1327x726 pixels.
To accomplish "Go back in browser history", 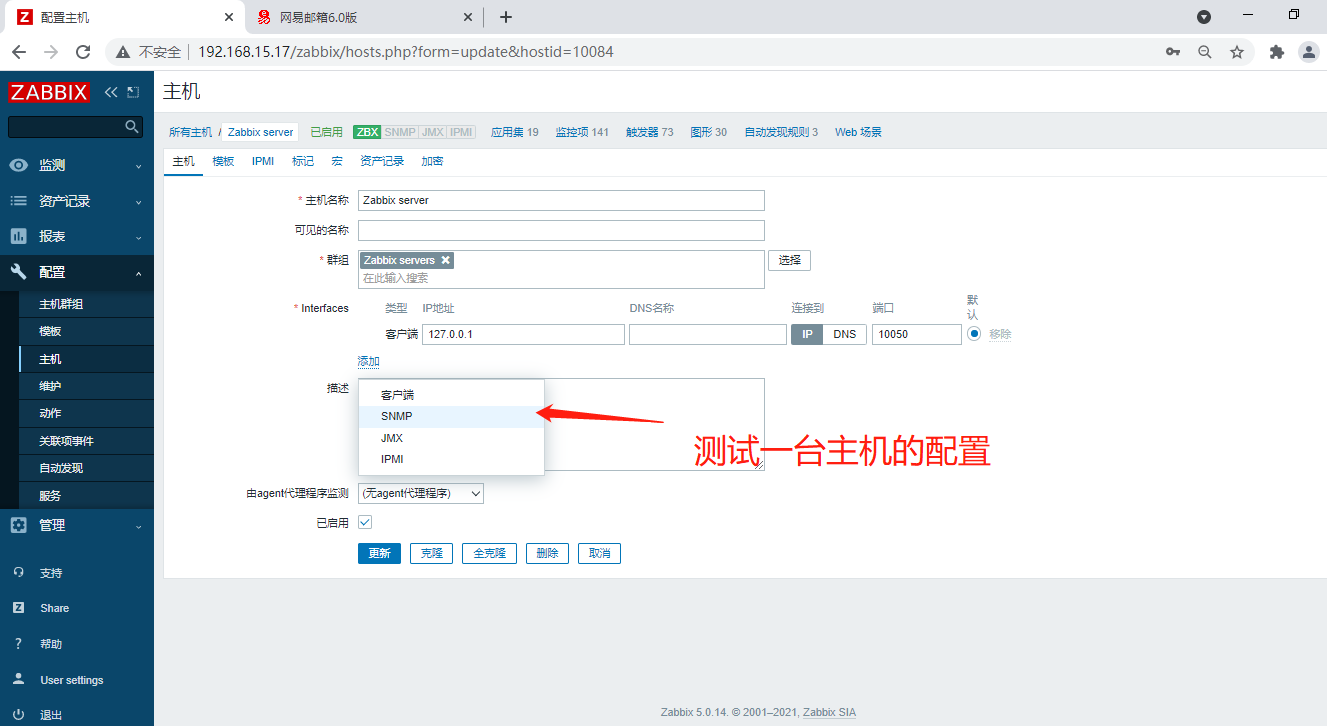I will [19, 52].
